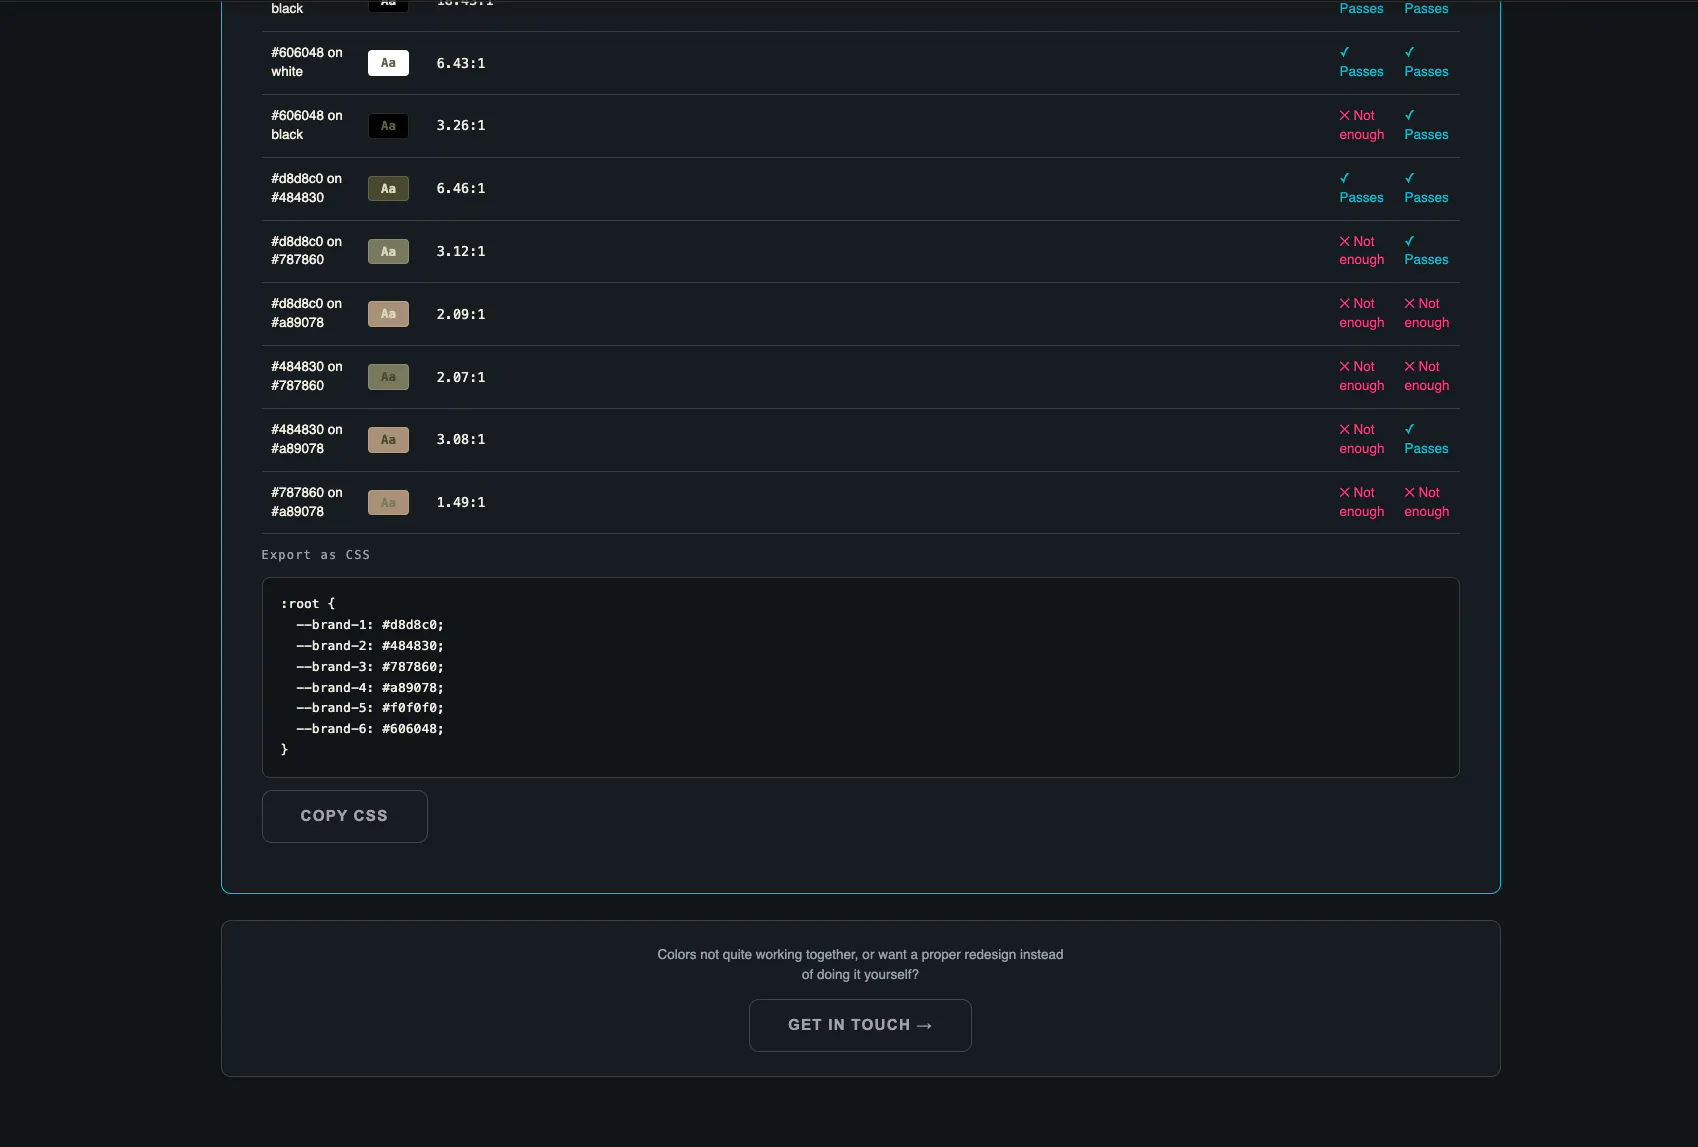Click the '--brand-5: #f0f0f0;' CSS line

pos(370,708)
